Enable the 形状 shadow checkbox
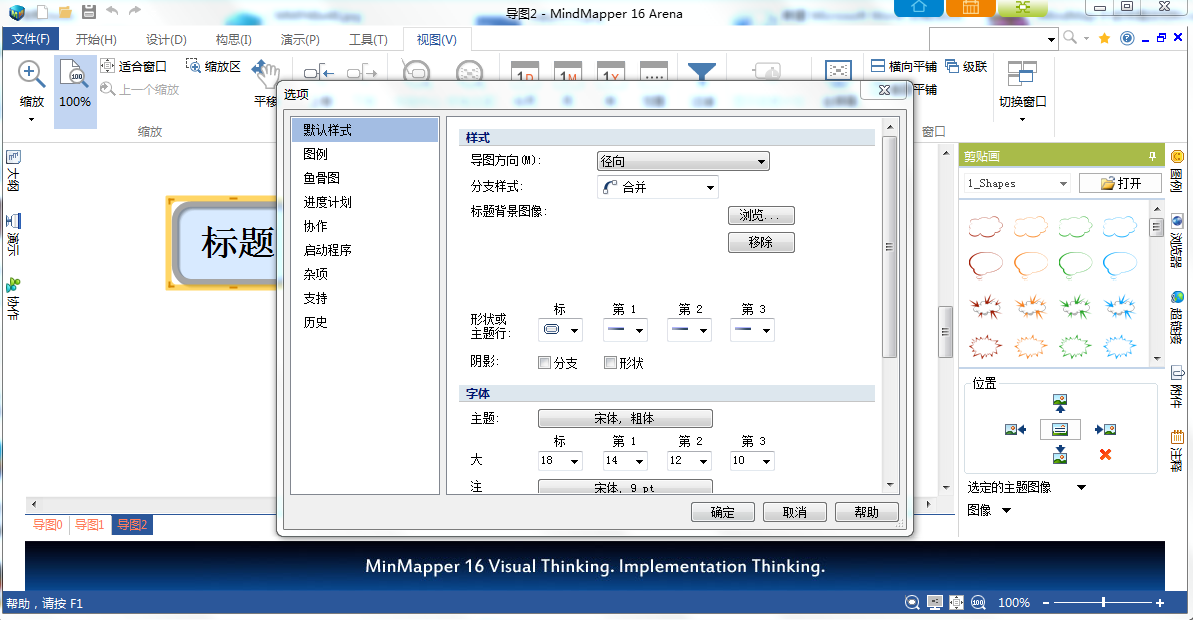 tap(610, 363)
